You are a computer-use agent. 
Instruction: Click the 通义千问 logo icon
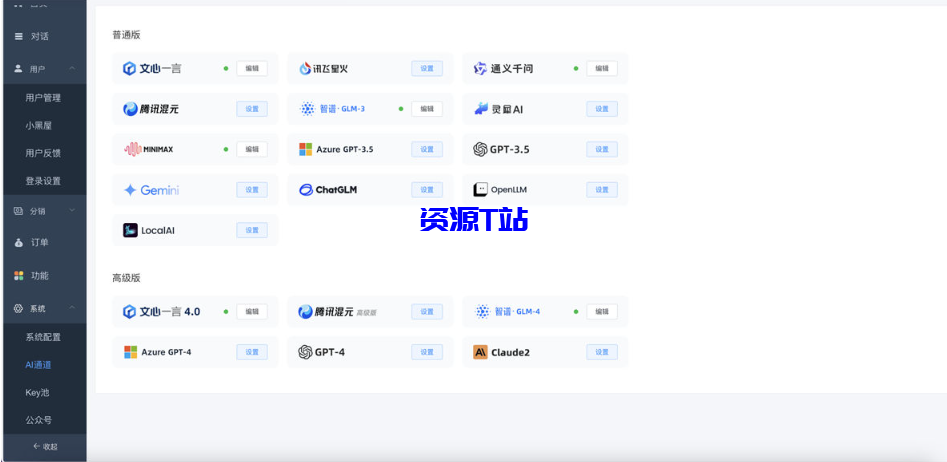tap(480, 69)
